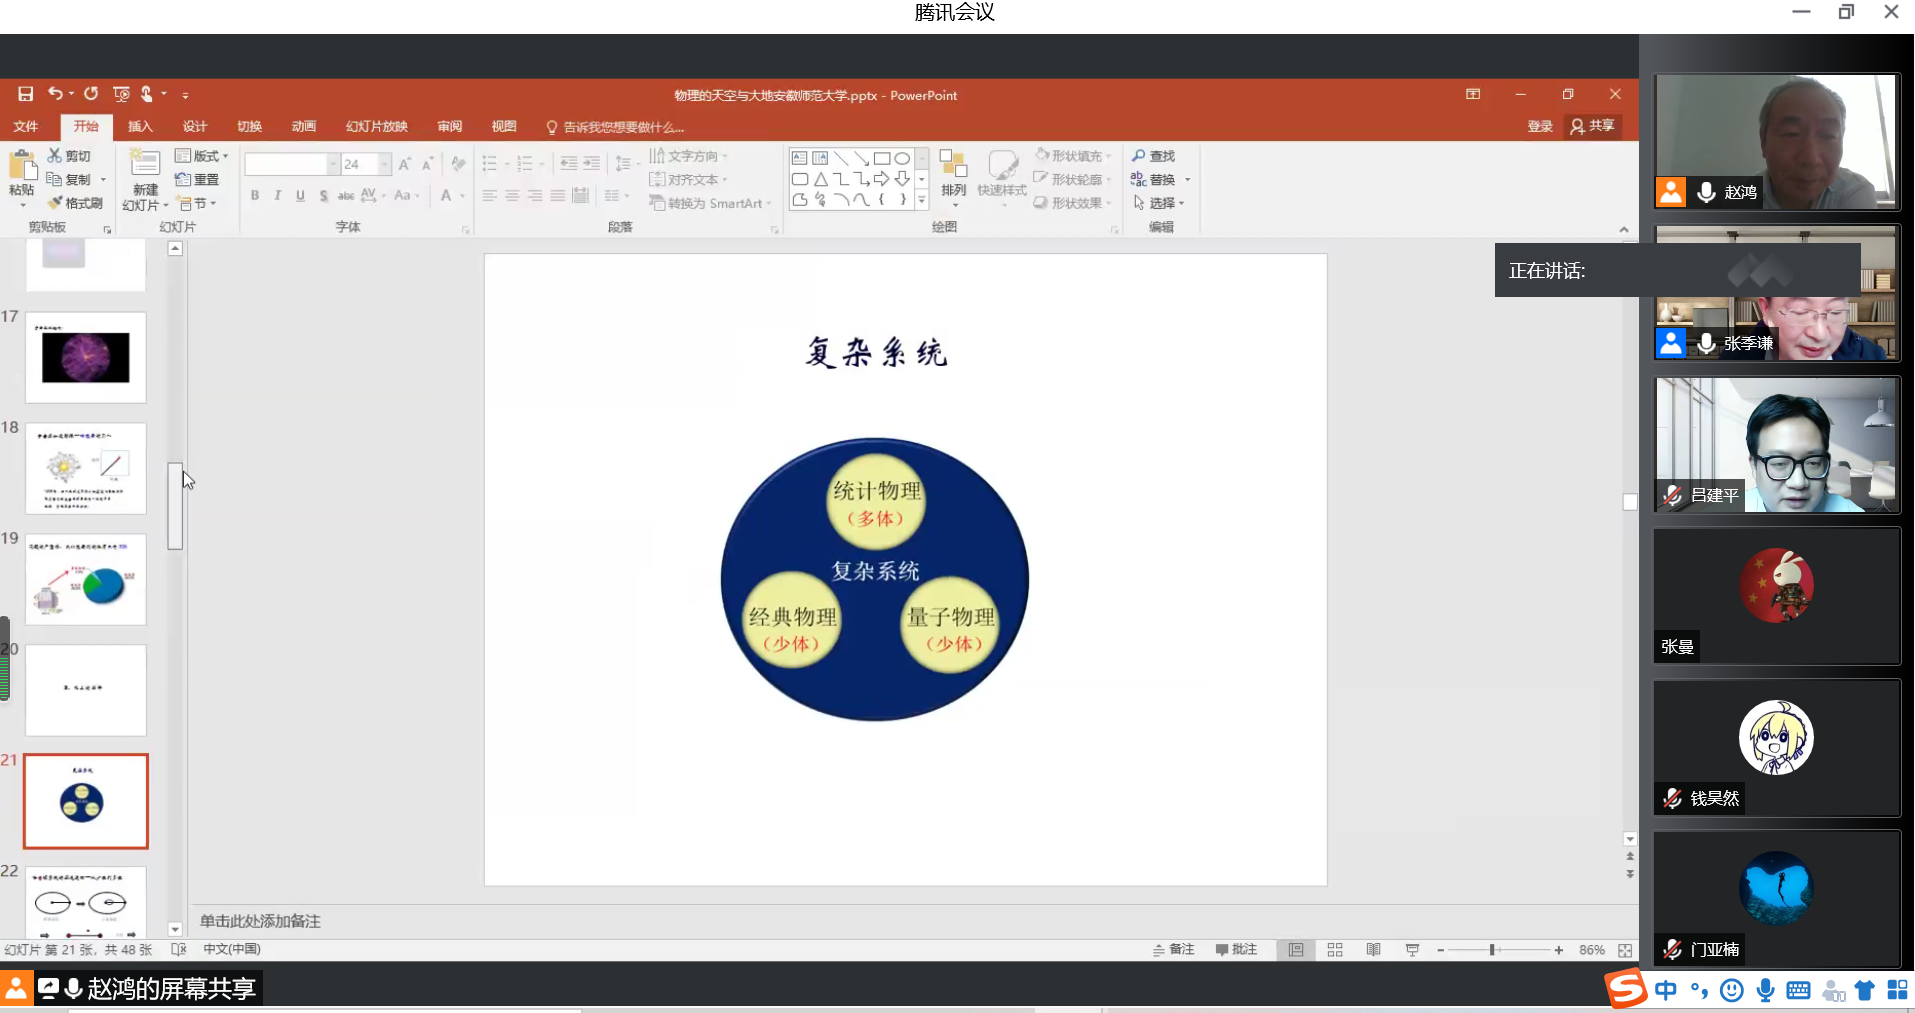1915x1013 pixels.
Task: Click fit slide to window icon
Action: 1625,950
